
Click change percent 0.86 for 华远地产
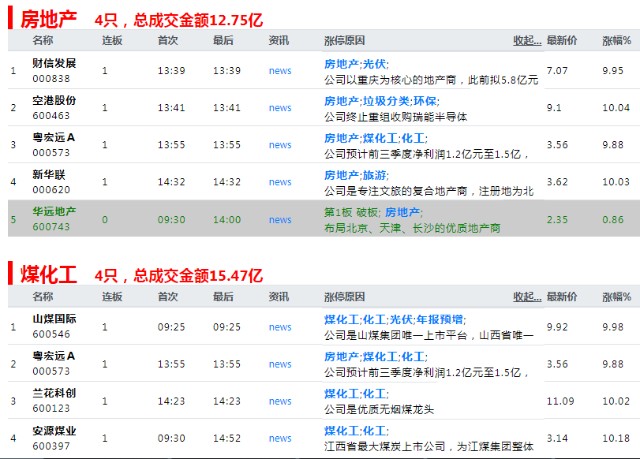(613, 220)
